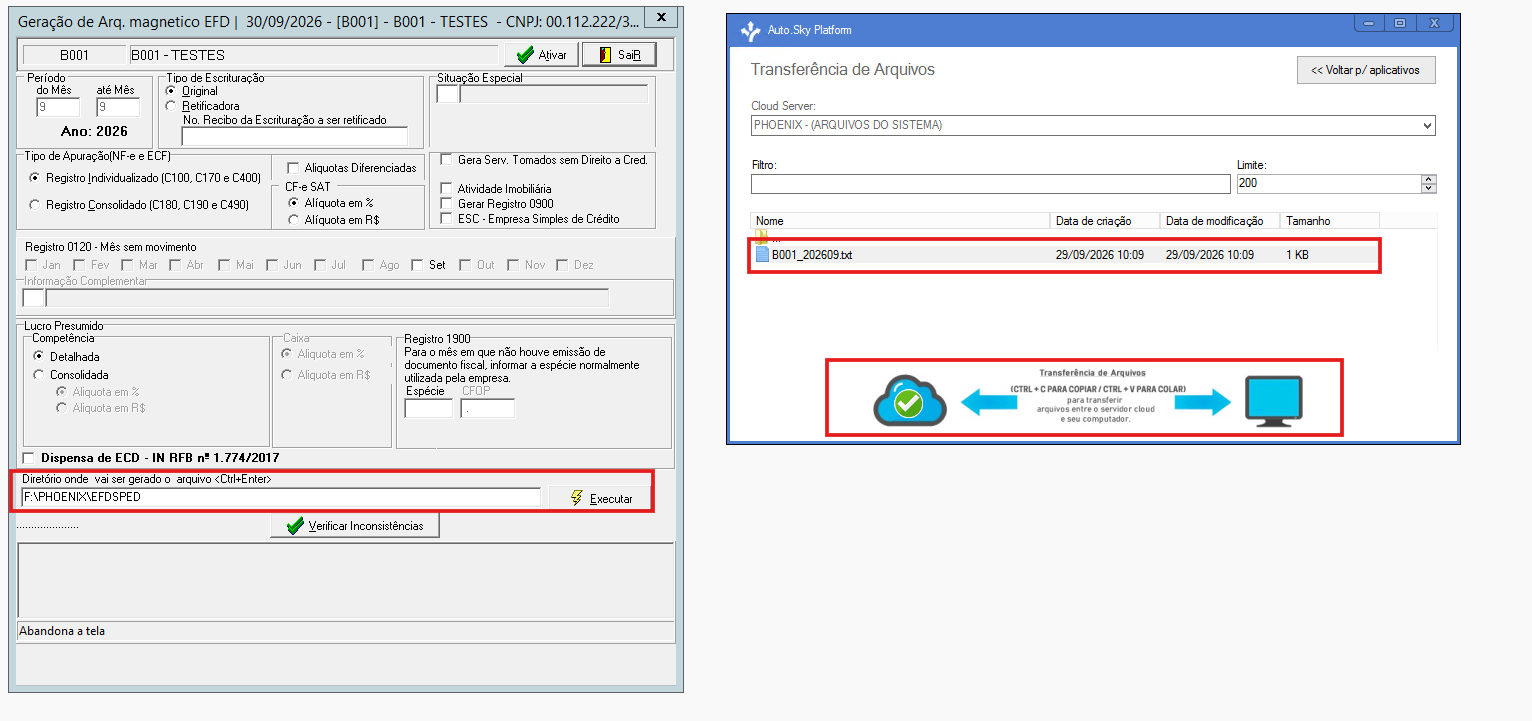The image size is (1532, 721).
Task: Click the Espécie field in Registro 1900
Action: pos(428,408)
